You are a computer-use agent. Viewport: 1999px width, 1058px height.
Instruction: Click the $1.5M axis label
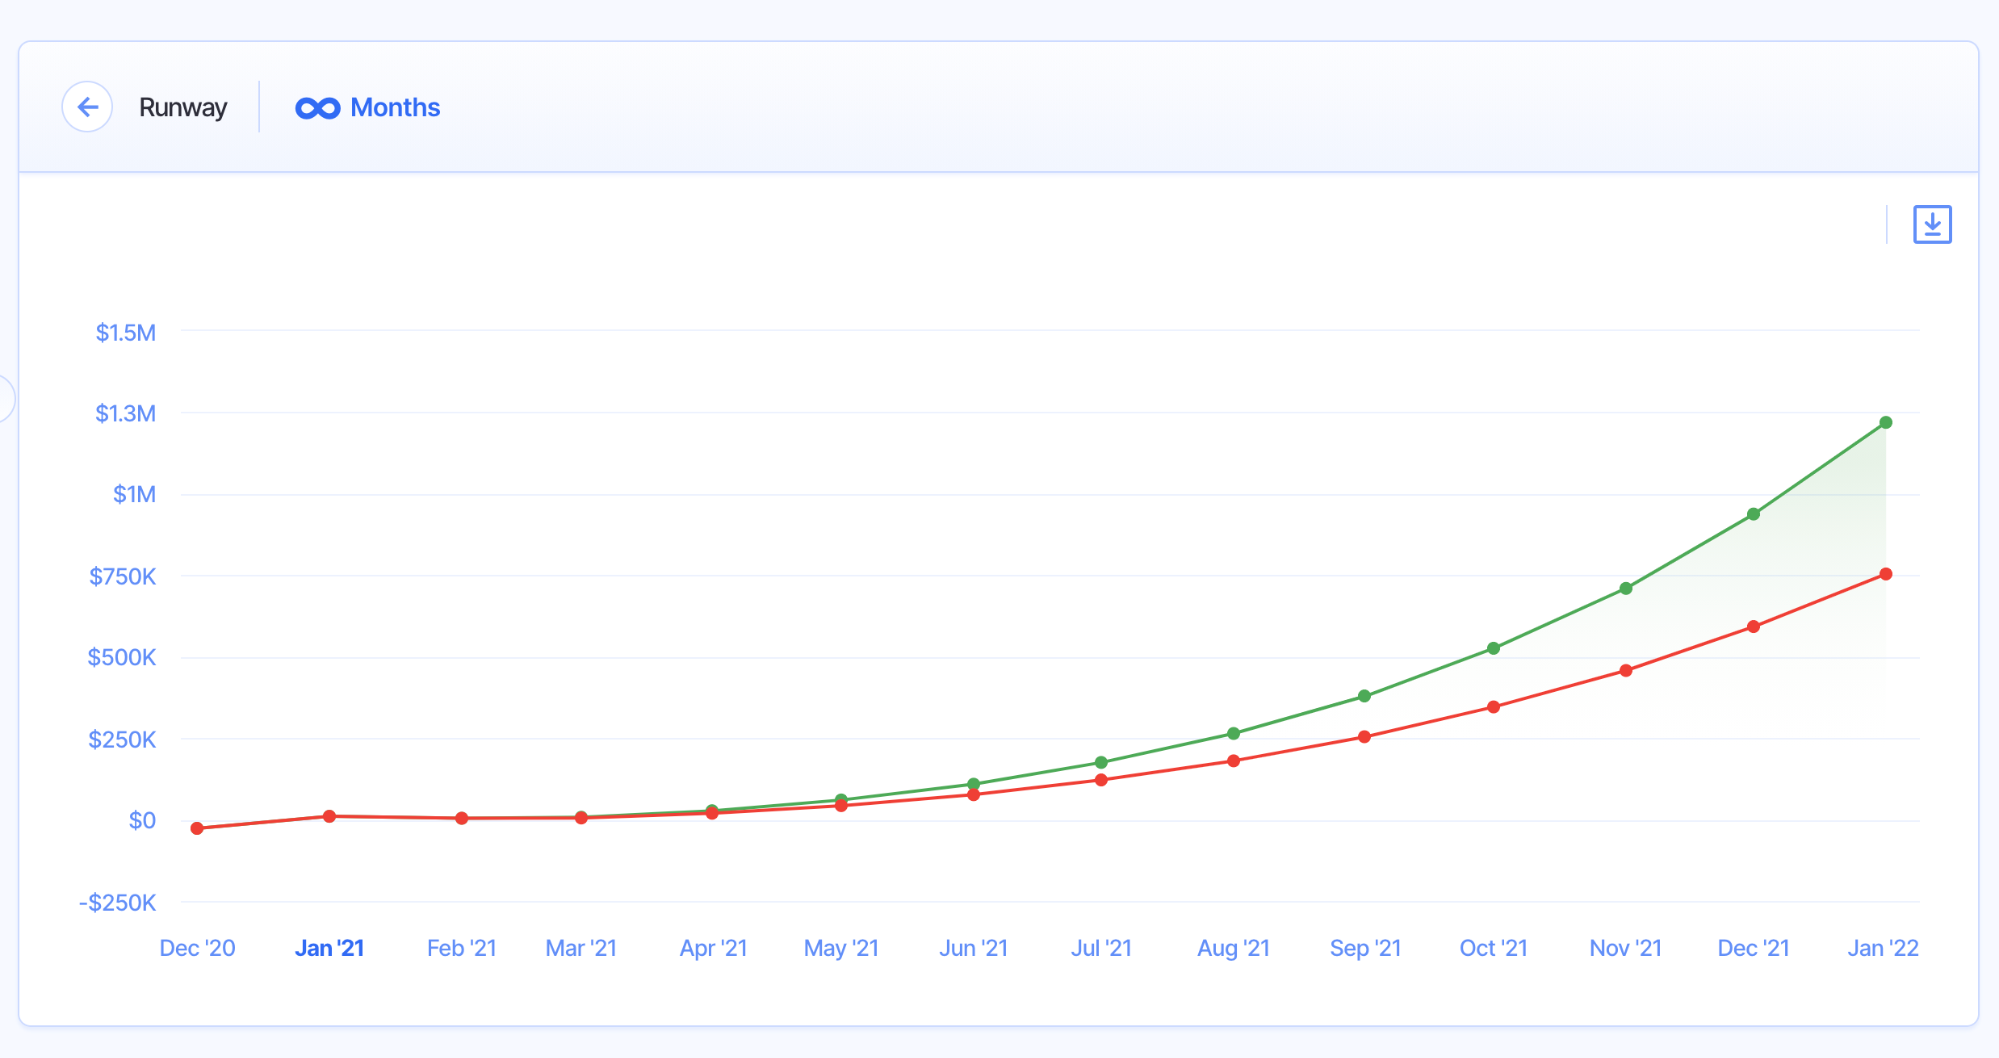click(x=126, y=332)
